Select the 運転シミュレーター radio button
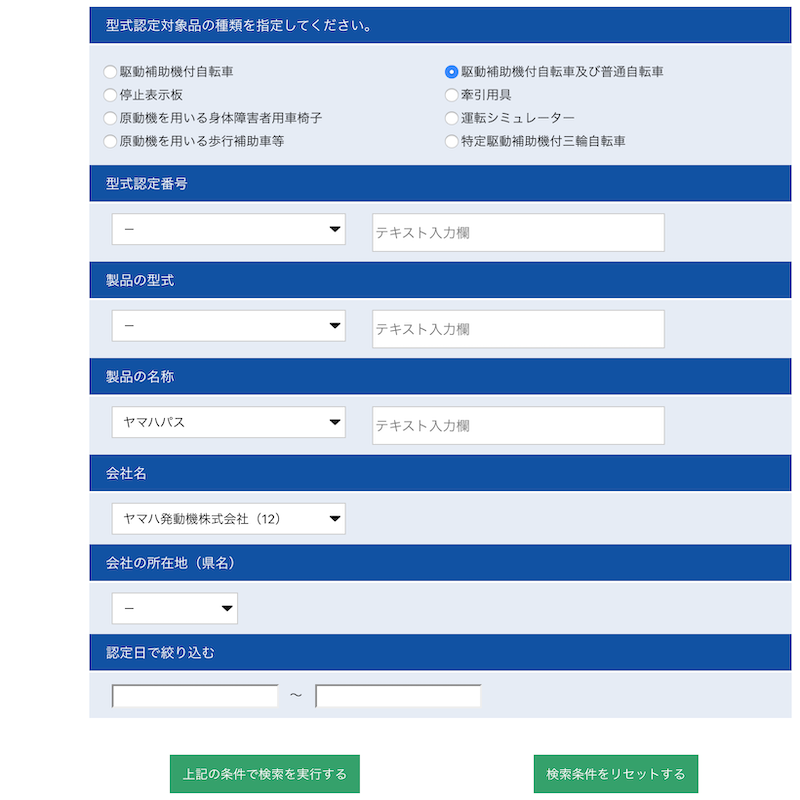This screenshot has width=800, height=800. point(452,118)
